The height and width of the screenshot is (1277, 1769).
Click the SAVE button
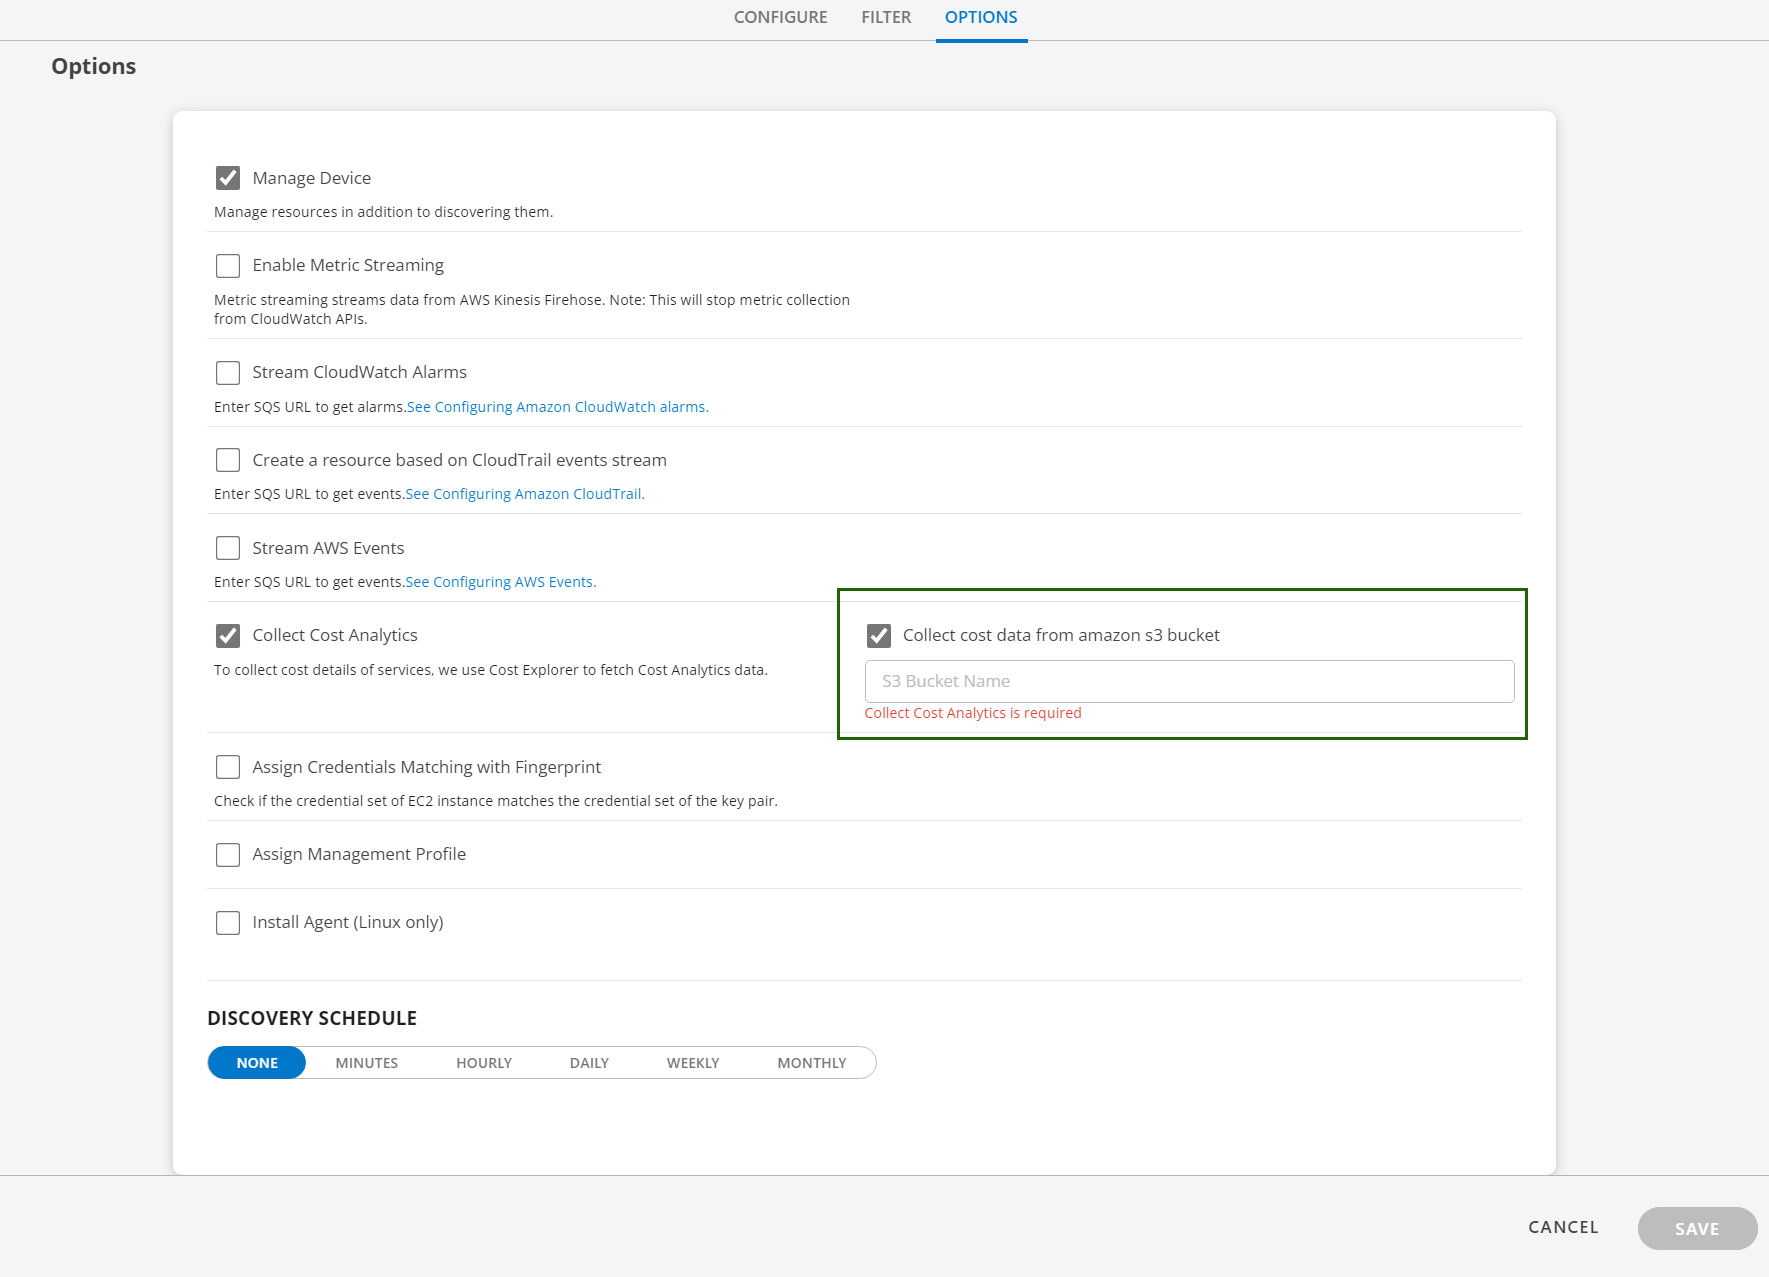pos(1697,1228)
